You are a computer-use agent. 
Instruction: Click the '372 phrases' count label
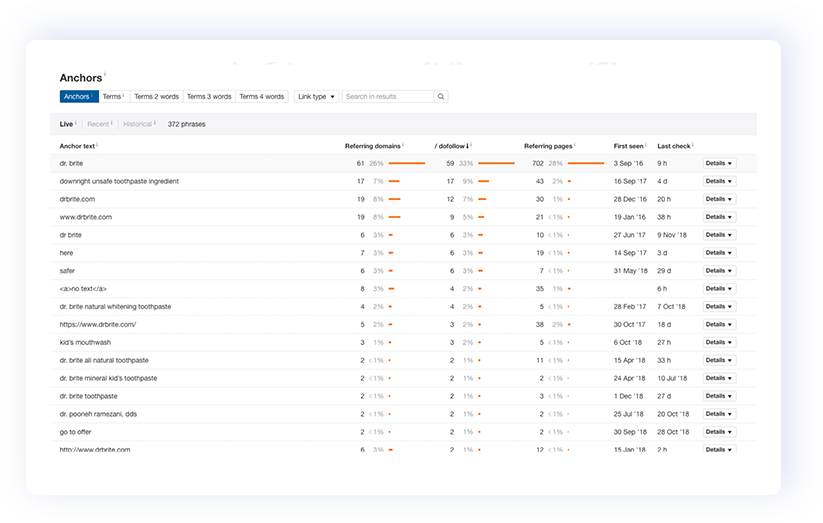click(186, 124)
